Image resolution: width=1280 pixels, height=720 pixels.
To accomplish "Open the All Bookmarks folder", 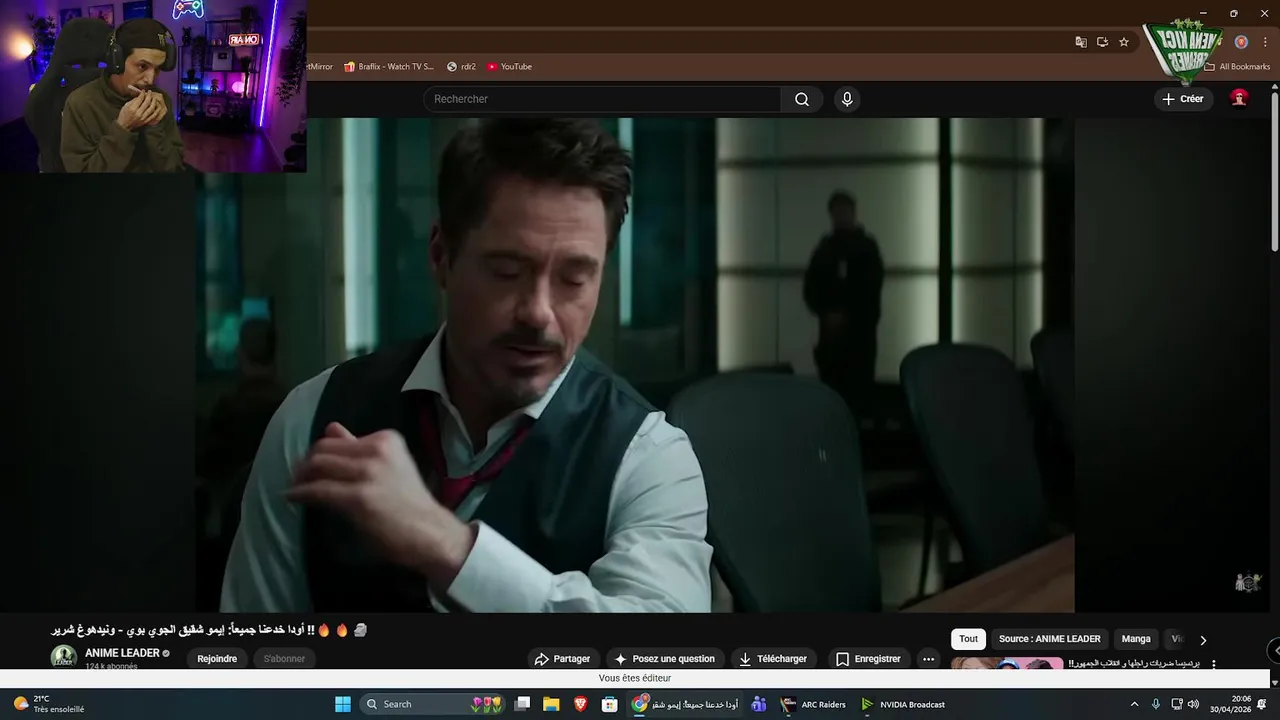I will (x=1237, y=67).
